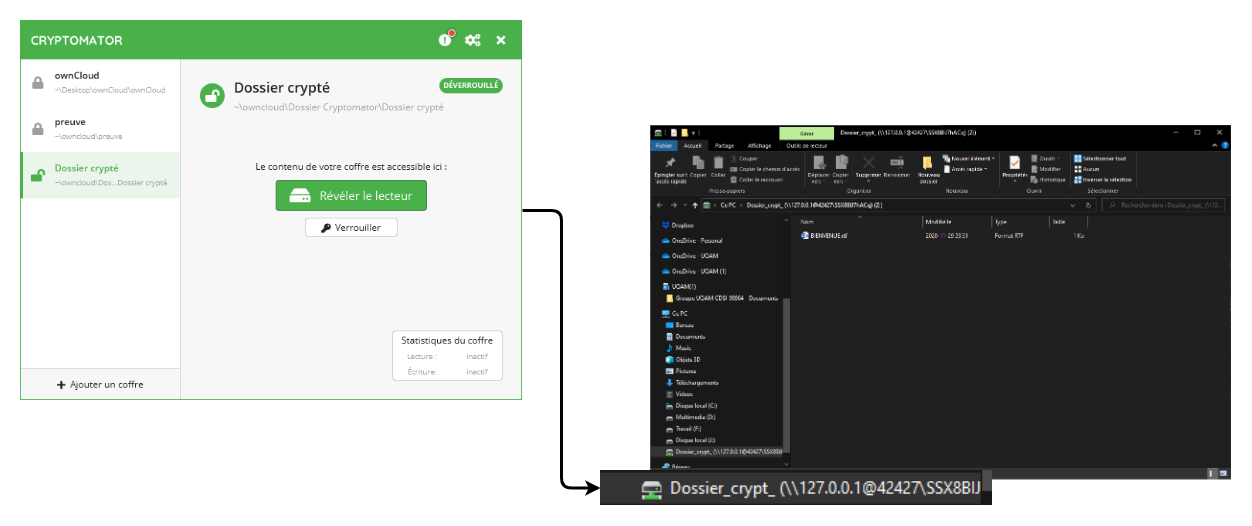Open Dropbox in the Explorer sidebar
The width and height of the screenshot is (1252, 526).
click(x=677, y=225)
